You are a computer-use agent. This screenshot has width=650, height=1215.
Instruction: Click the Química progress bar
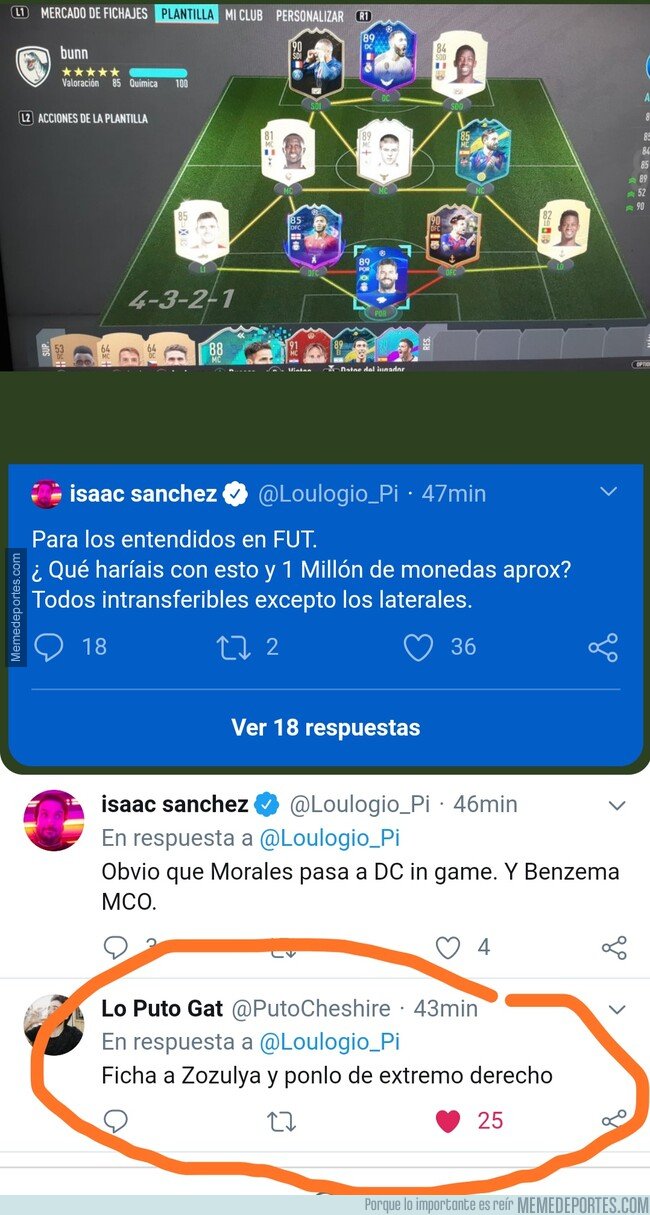pos(158,72)
